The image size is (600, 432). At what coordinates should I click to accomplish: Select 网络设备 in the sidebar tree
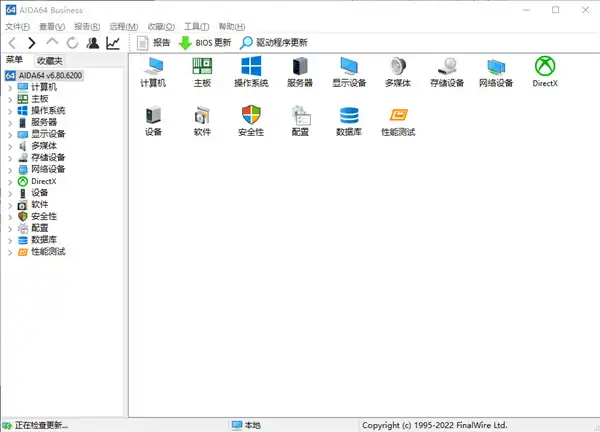click(48, 169)
